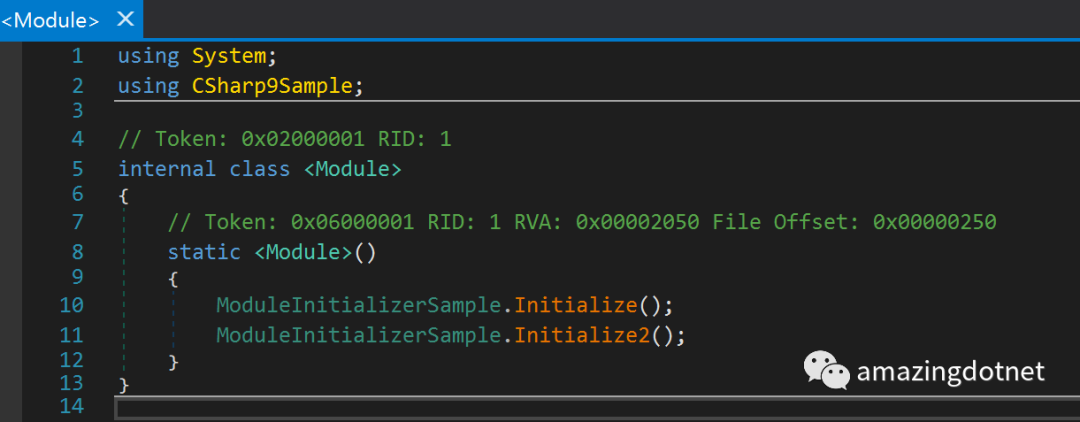Screen dimensions: 1080x422
Task: Click the internal keyword on line 5
Action: pyautogui.click(x=167, y=169)
